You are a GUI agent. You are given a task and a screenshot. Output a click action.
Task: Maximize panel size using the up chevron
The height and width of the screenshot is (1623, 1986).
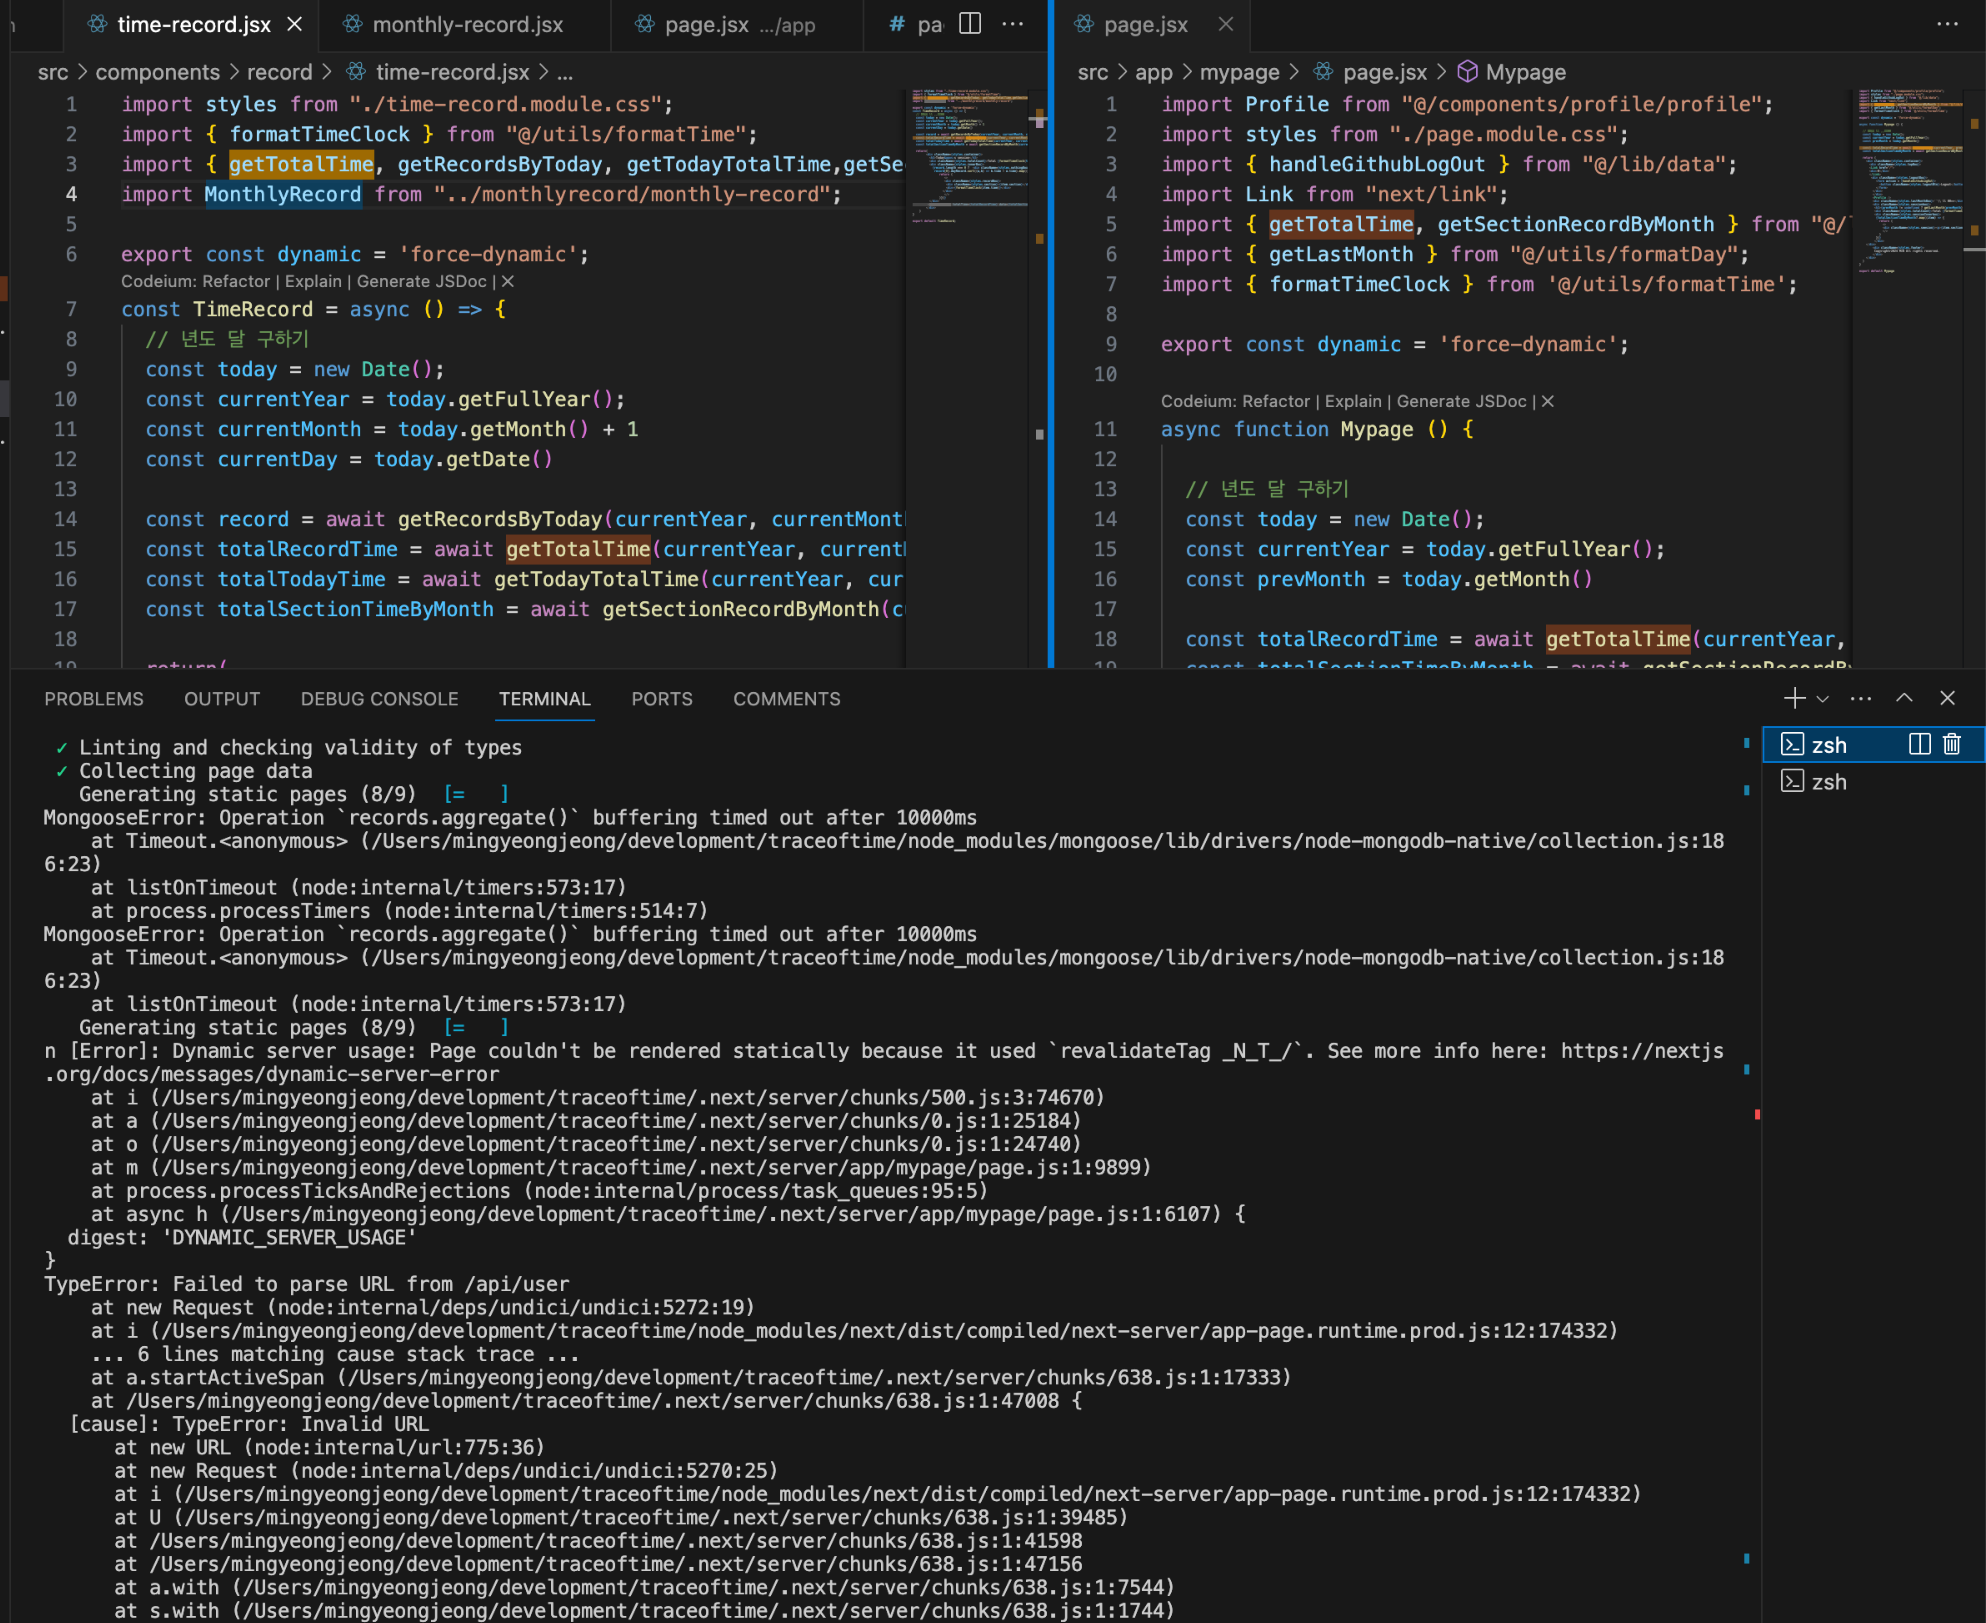pyautogui.click(x=1904, y=698)
